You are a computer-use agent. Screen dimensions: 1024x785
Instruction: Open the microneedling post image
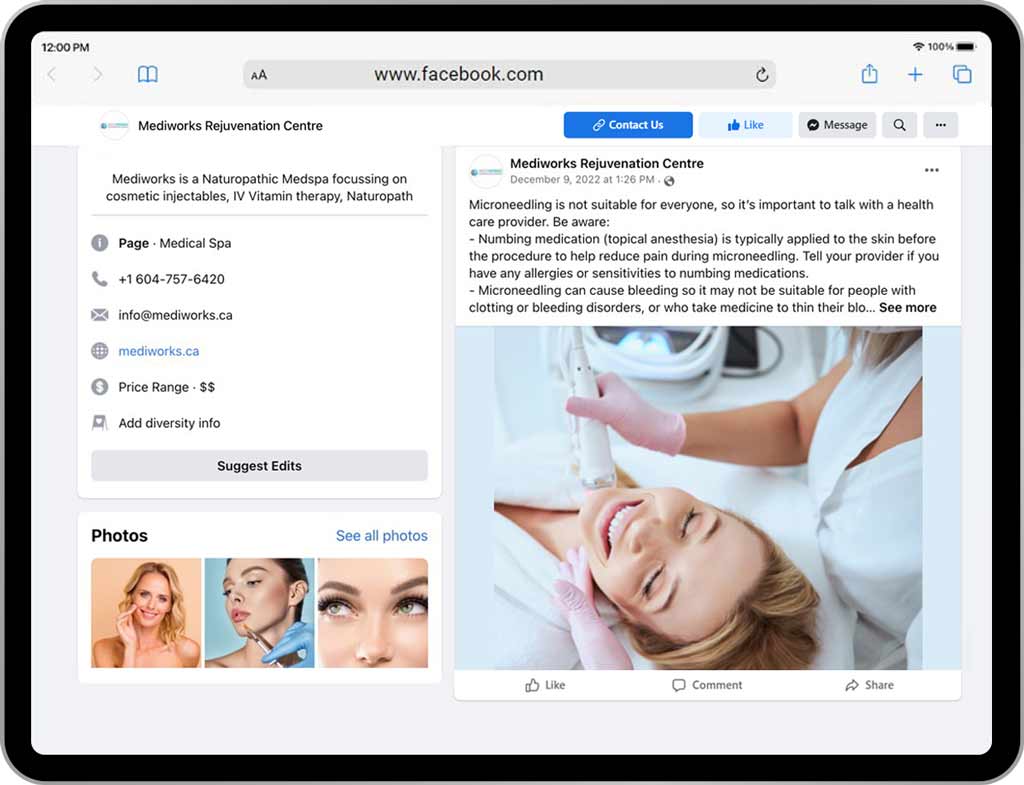point(708,498)
